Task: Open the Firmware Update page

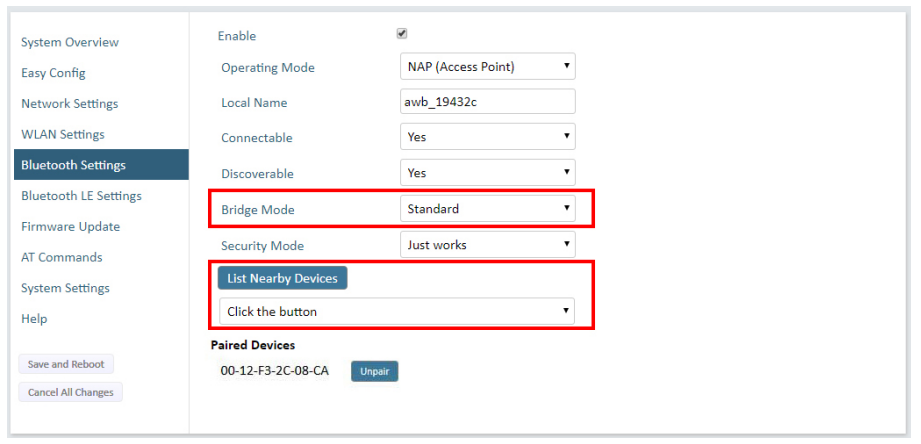Action: tap(70, 226)
